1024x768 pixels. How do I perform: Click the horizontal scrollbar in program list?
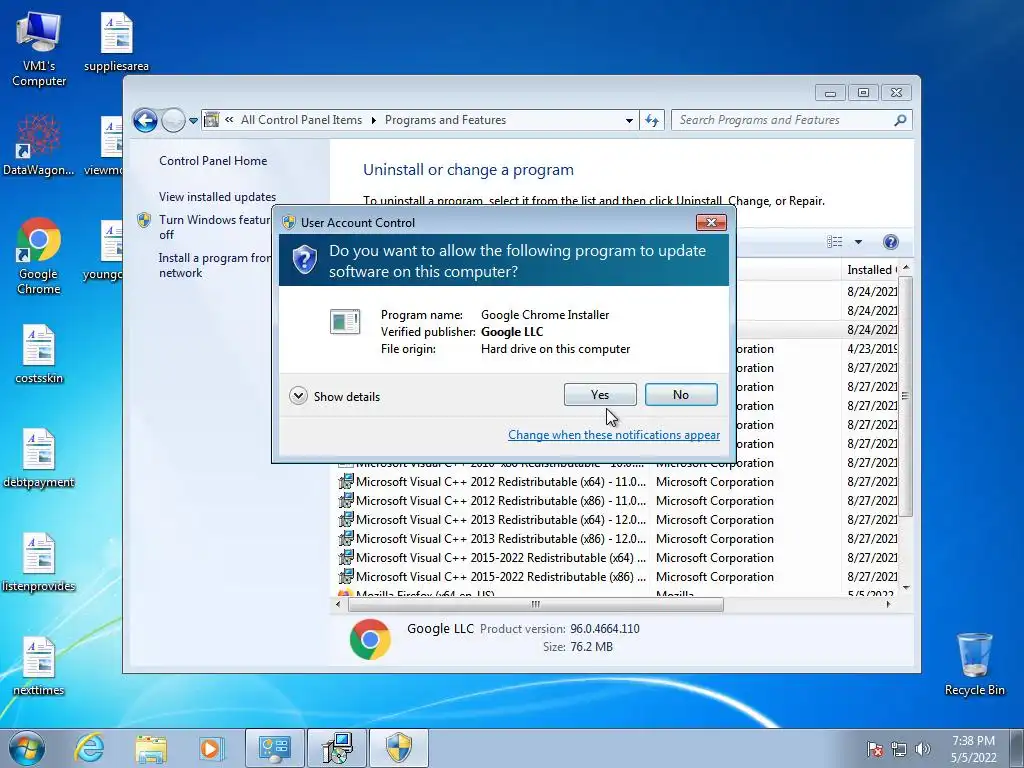click(x=536, y=605)
